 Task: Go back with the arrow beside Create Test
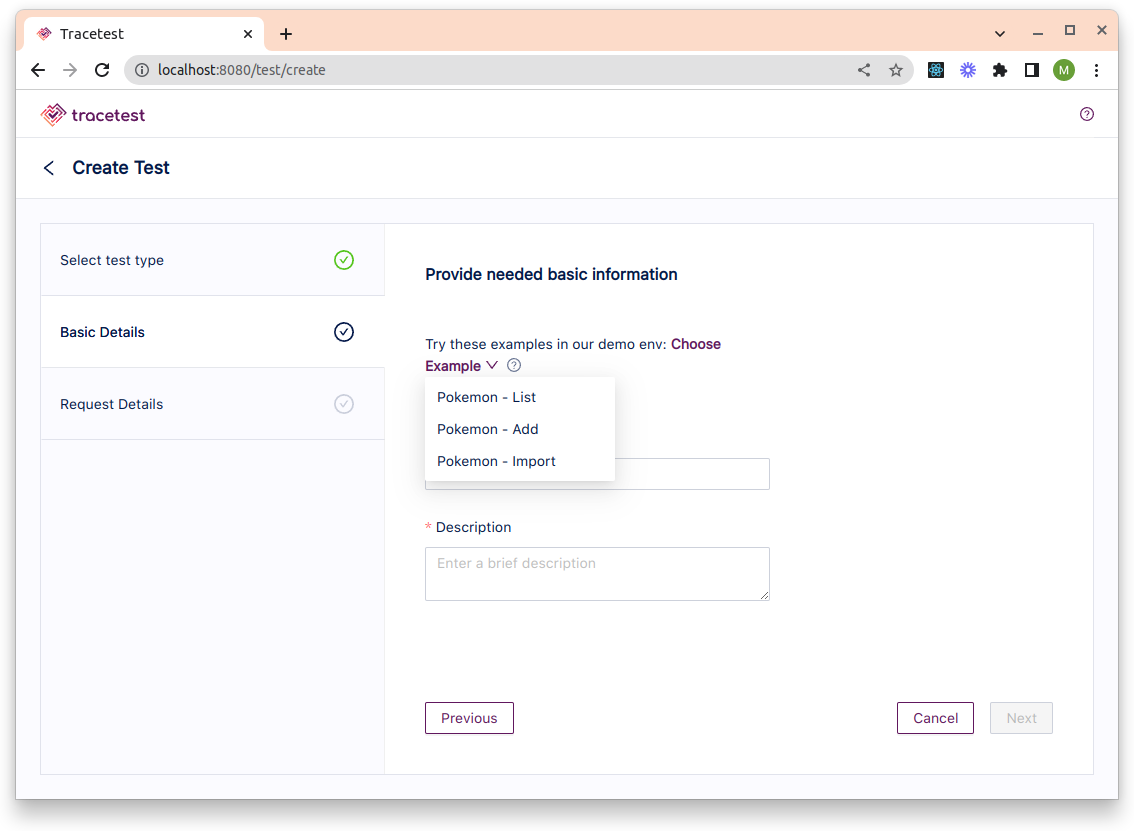(48, 168)
